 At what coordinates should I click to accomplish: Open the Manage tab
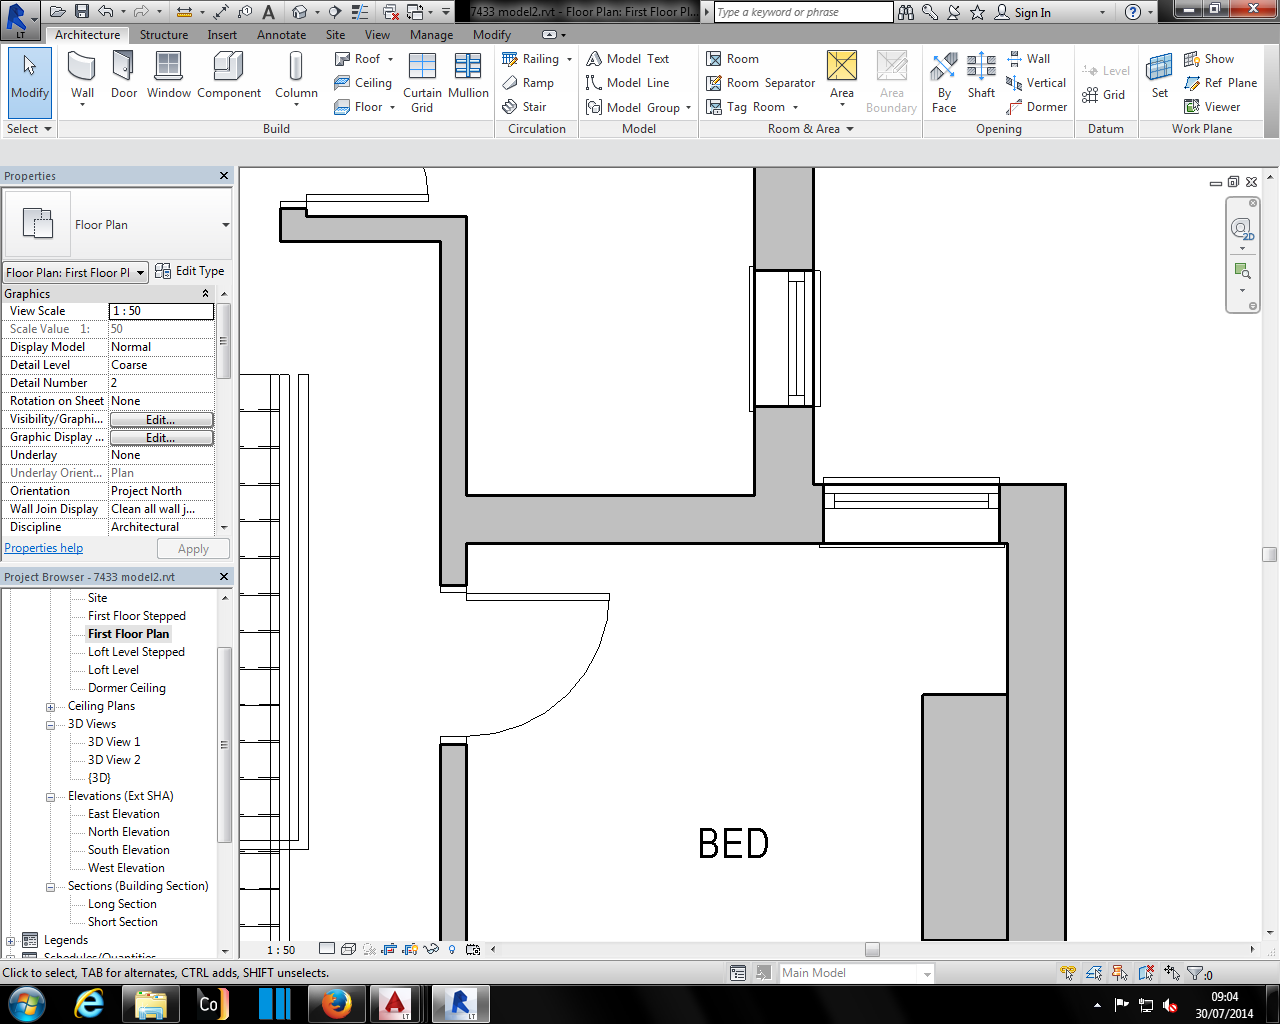point(430,34)
